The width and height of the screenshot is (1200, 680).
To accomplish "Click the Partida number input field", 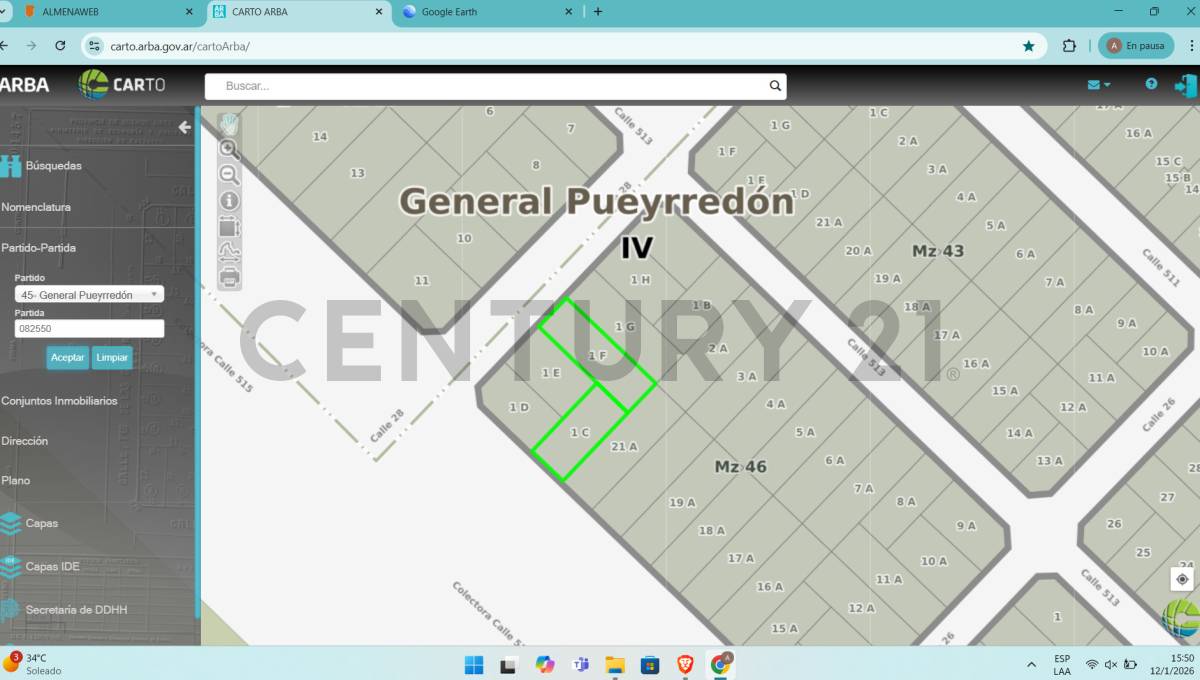I will (89, 329).
